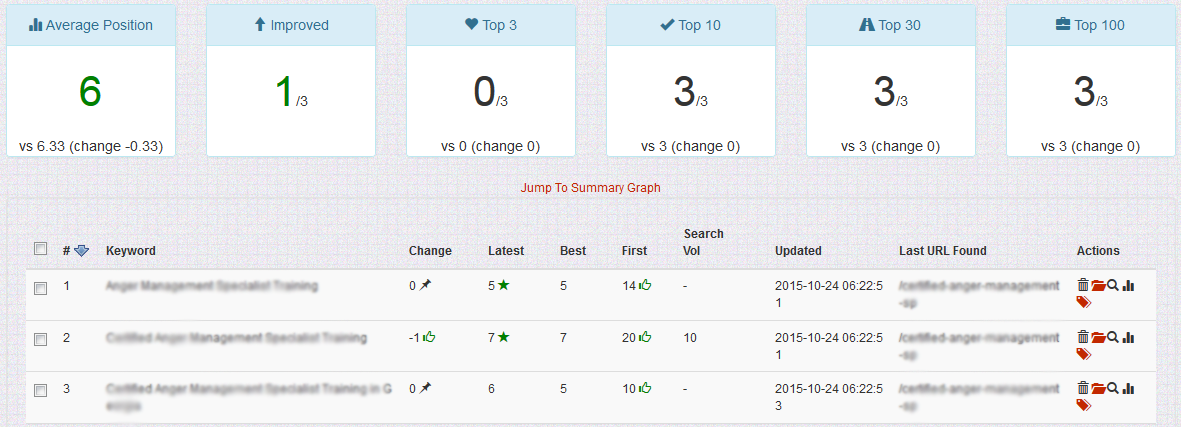
Task: Click the folder icon in row 1
Action: 1098,286
